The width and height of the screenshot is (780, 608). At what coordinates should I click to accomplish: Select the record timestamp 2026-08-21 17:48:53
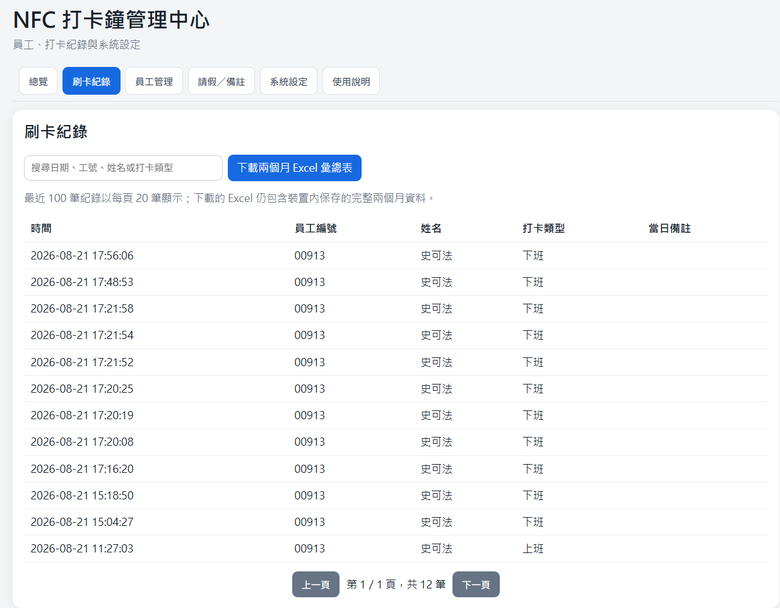click(x=82, y=282)
